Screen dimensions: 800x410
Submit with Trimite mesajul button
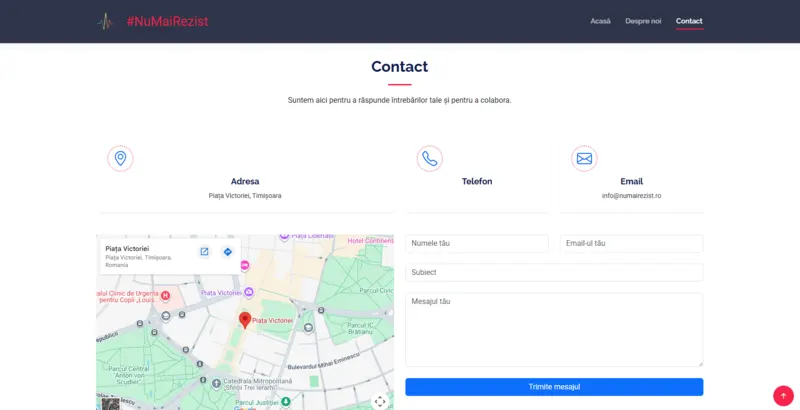pos(554,387)
